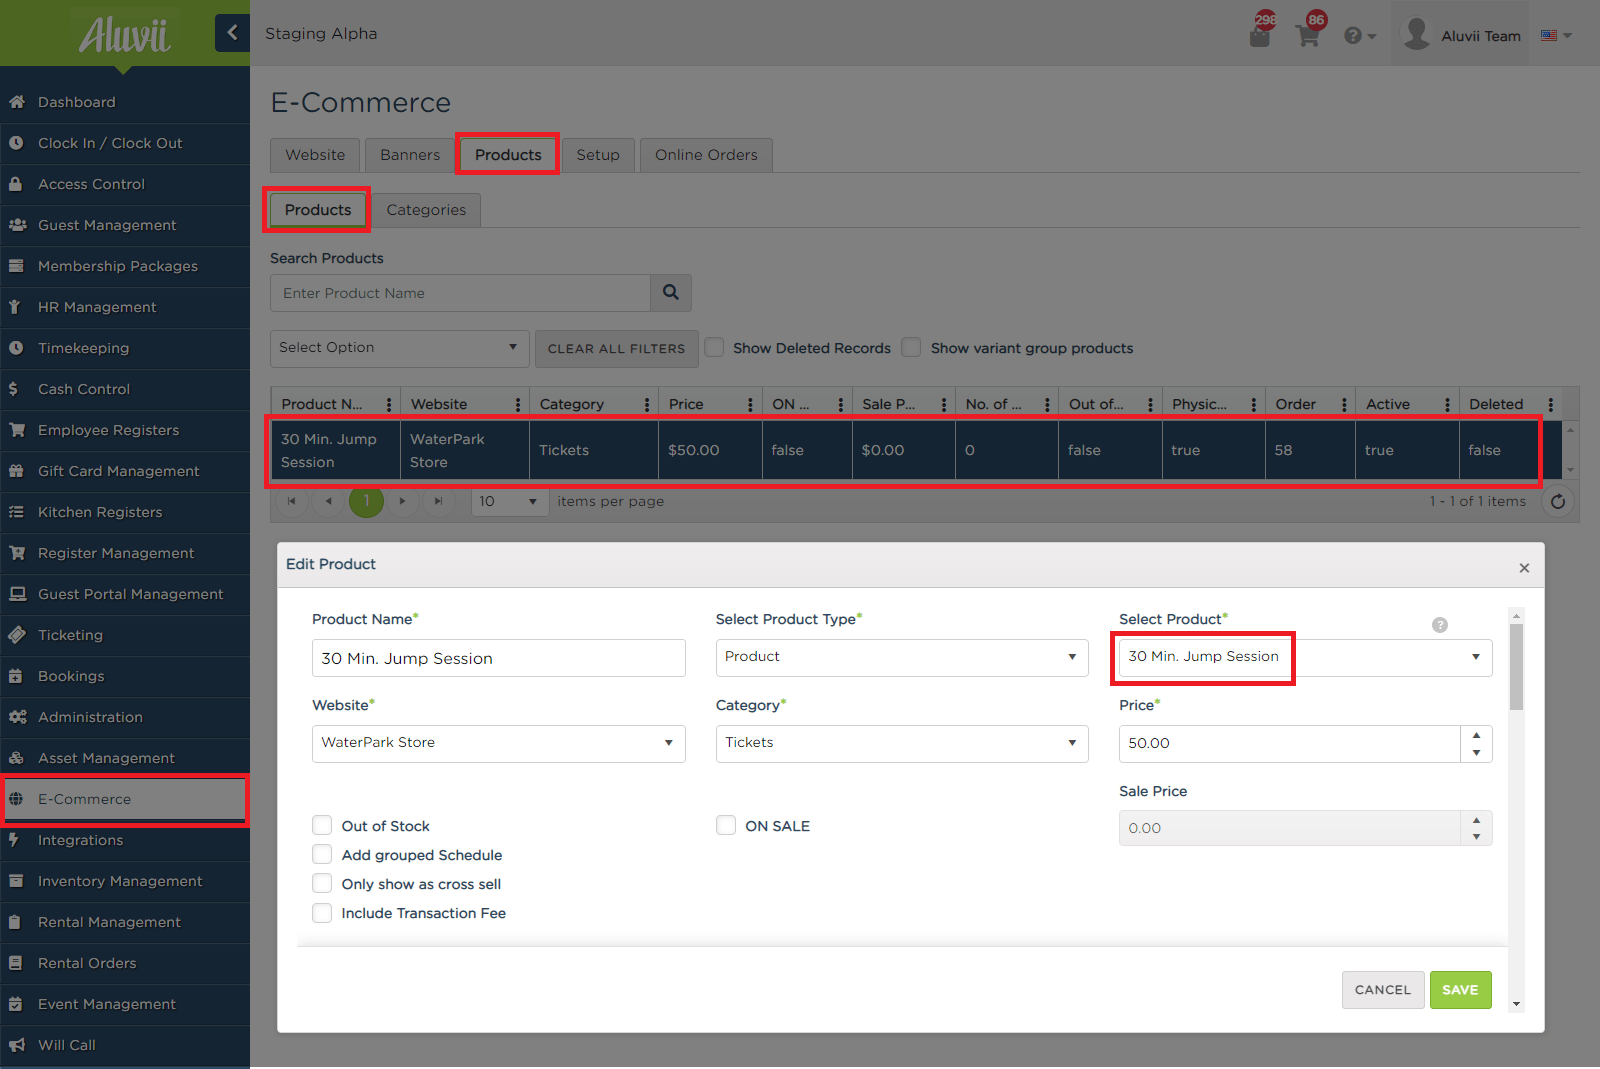Save the edited product
Viewport: 1600px width, 1069px height.
[x=1460, y=989]
